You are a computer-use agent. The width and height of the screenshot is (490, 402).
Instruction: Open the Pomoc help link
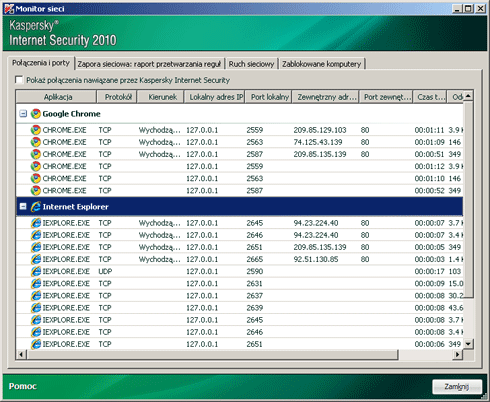(x=23, y=386)
